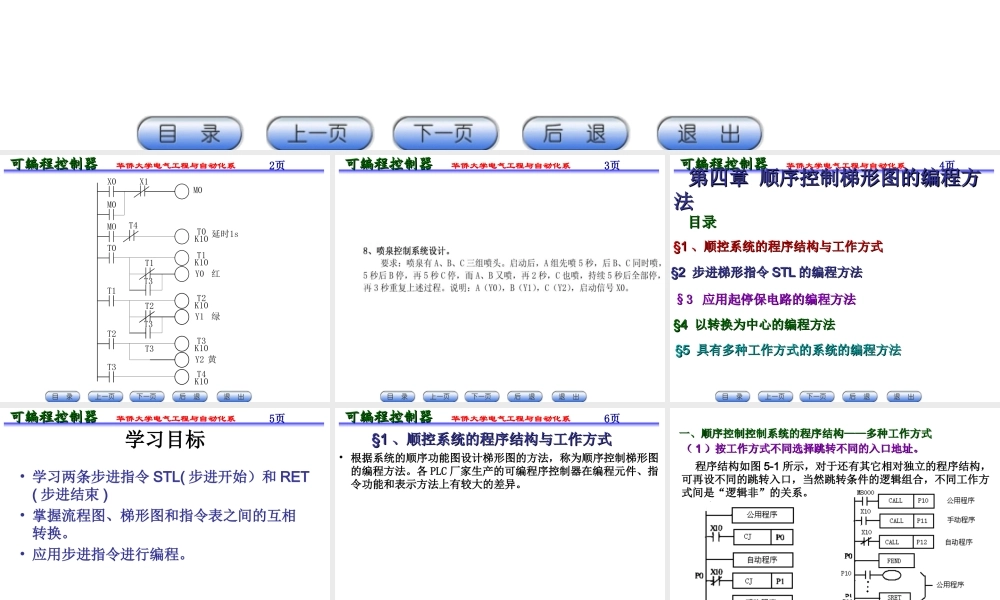Click the small 下一页 button on slide 2页
This screenshot has height=600, width=1000.
[x=147, y=397]
